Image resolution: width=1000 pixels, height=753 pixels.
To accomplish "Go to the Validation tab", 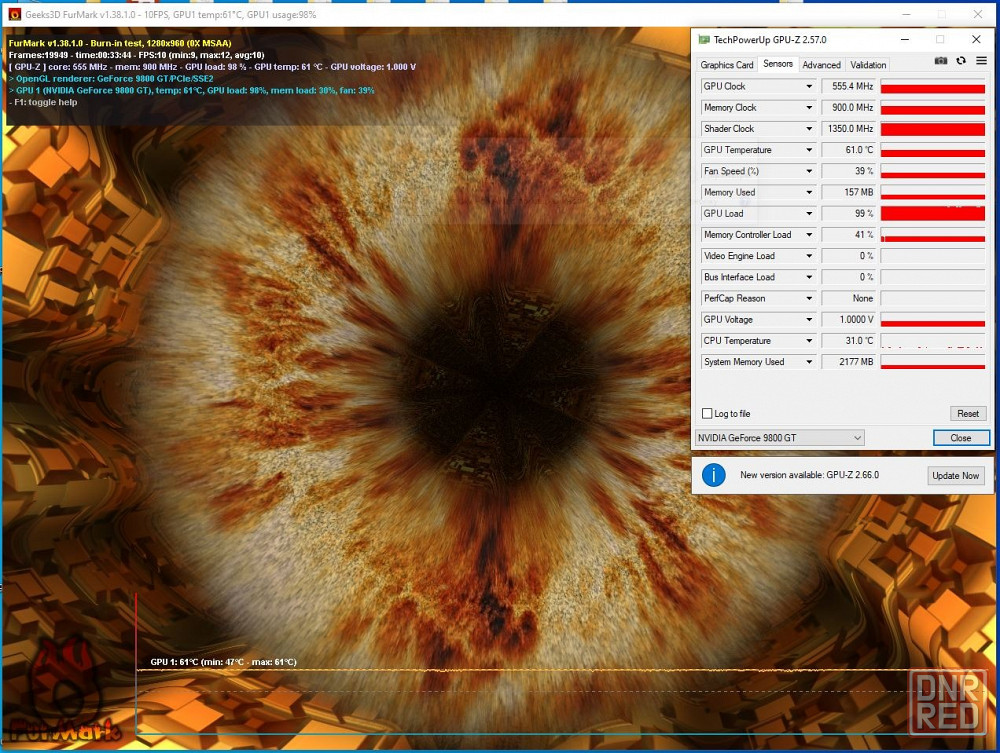I will click(867, 64).
